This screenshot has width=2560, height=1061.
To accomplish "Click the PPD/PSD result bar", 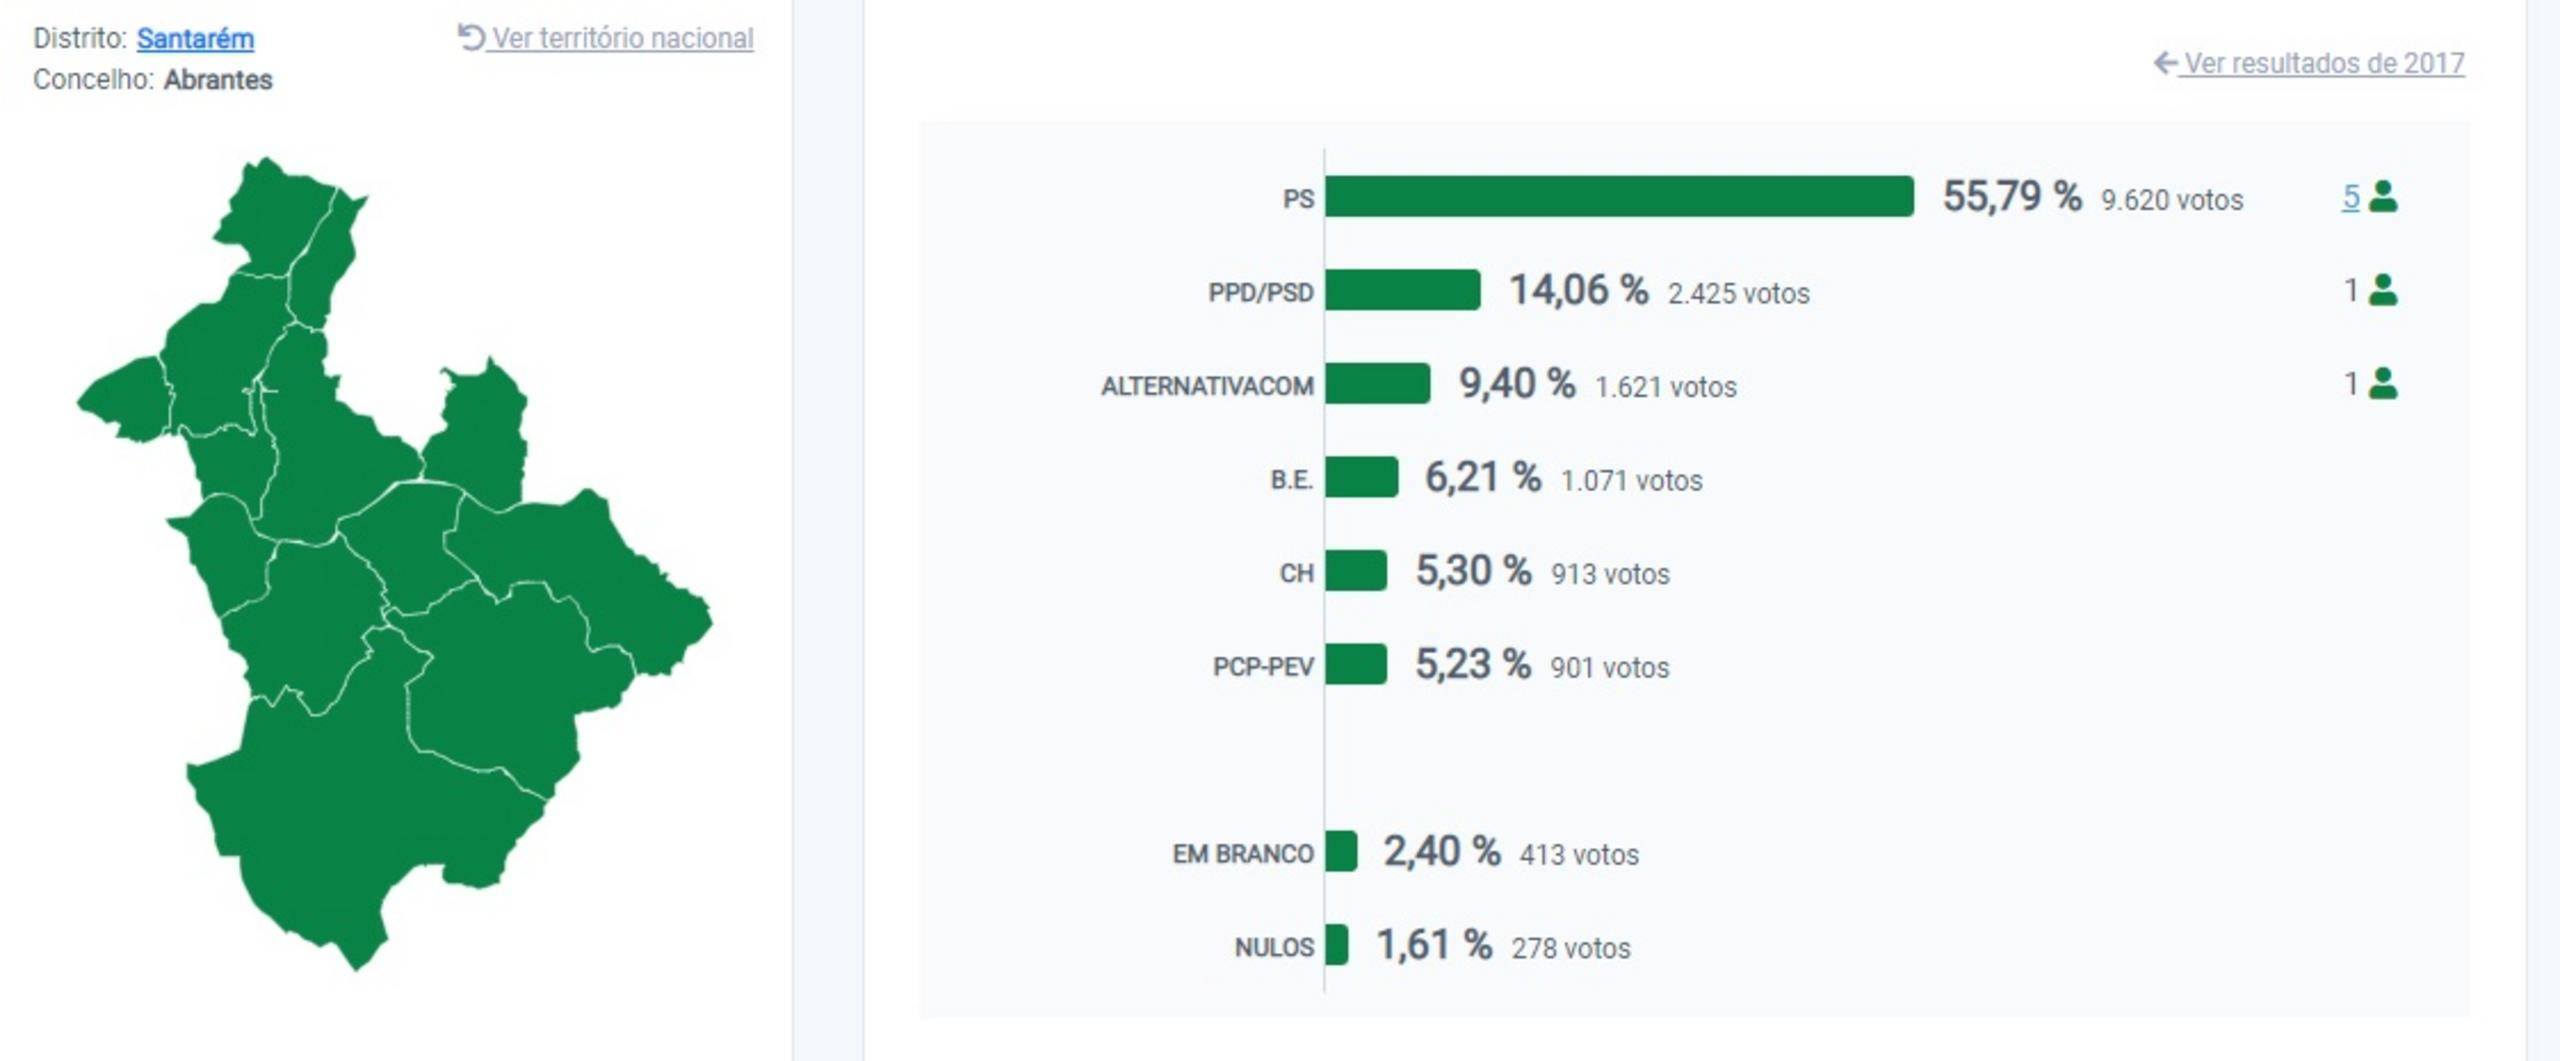I will click(x=1402, y=290).
